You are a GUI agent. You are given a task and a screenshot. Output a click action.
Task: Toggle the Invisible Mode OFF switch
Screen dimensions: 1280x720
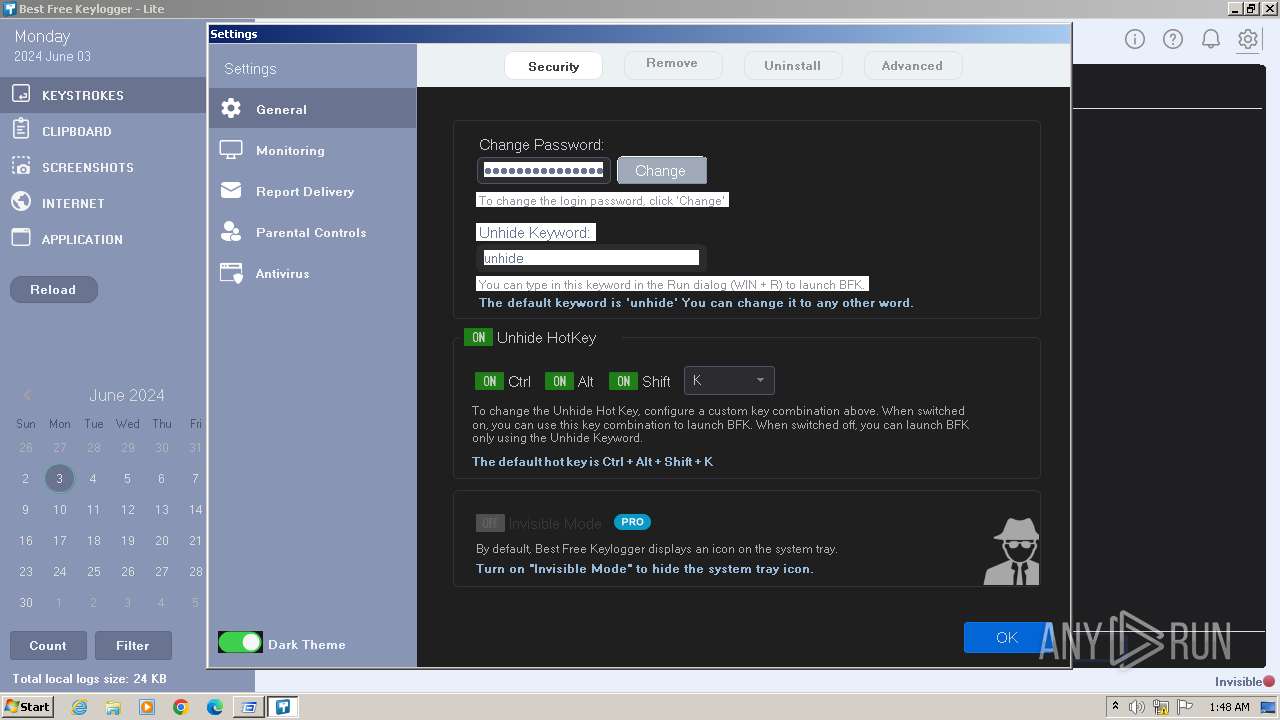click(489, 523)
